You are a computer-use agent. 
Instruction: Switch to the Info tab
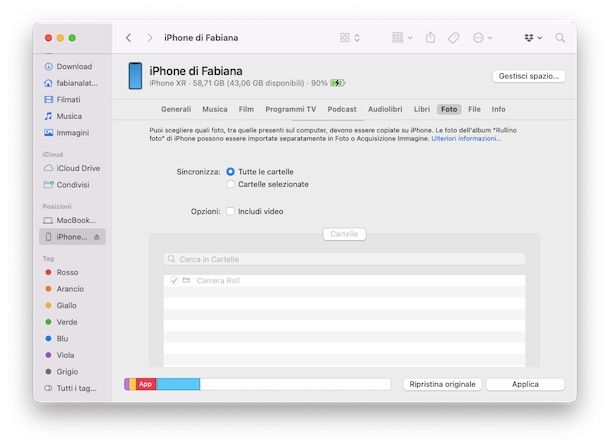498,109
